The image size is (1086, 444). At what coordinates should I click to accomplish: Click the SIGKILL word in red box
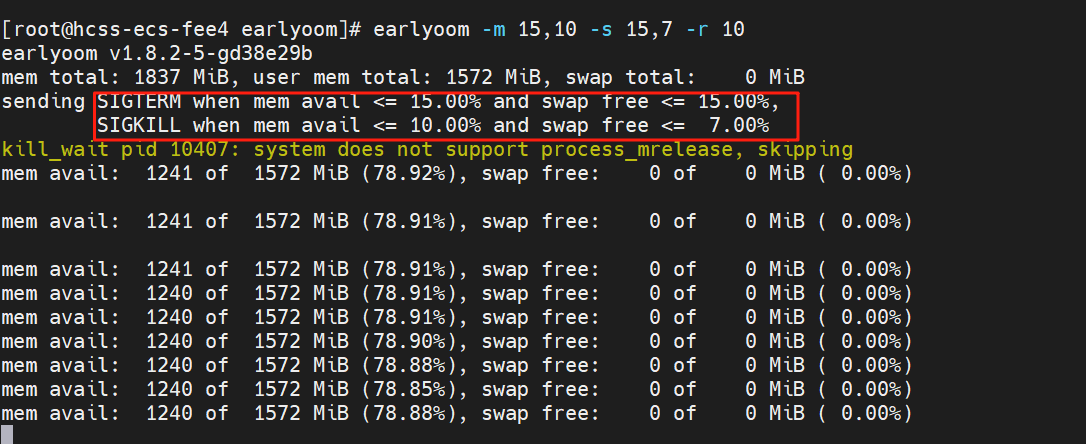pos(139,126)
